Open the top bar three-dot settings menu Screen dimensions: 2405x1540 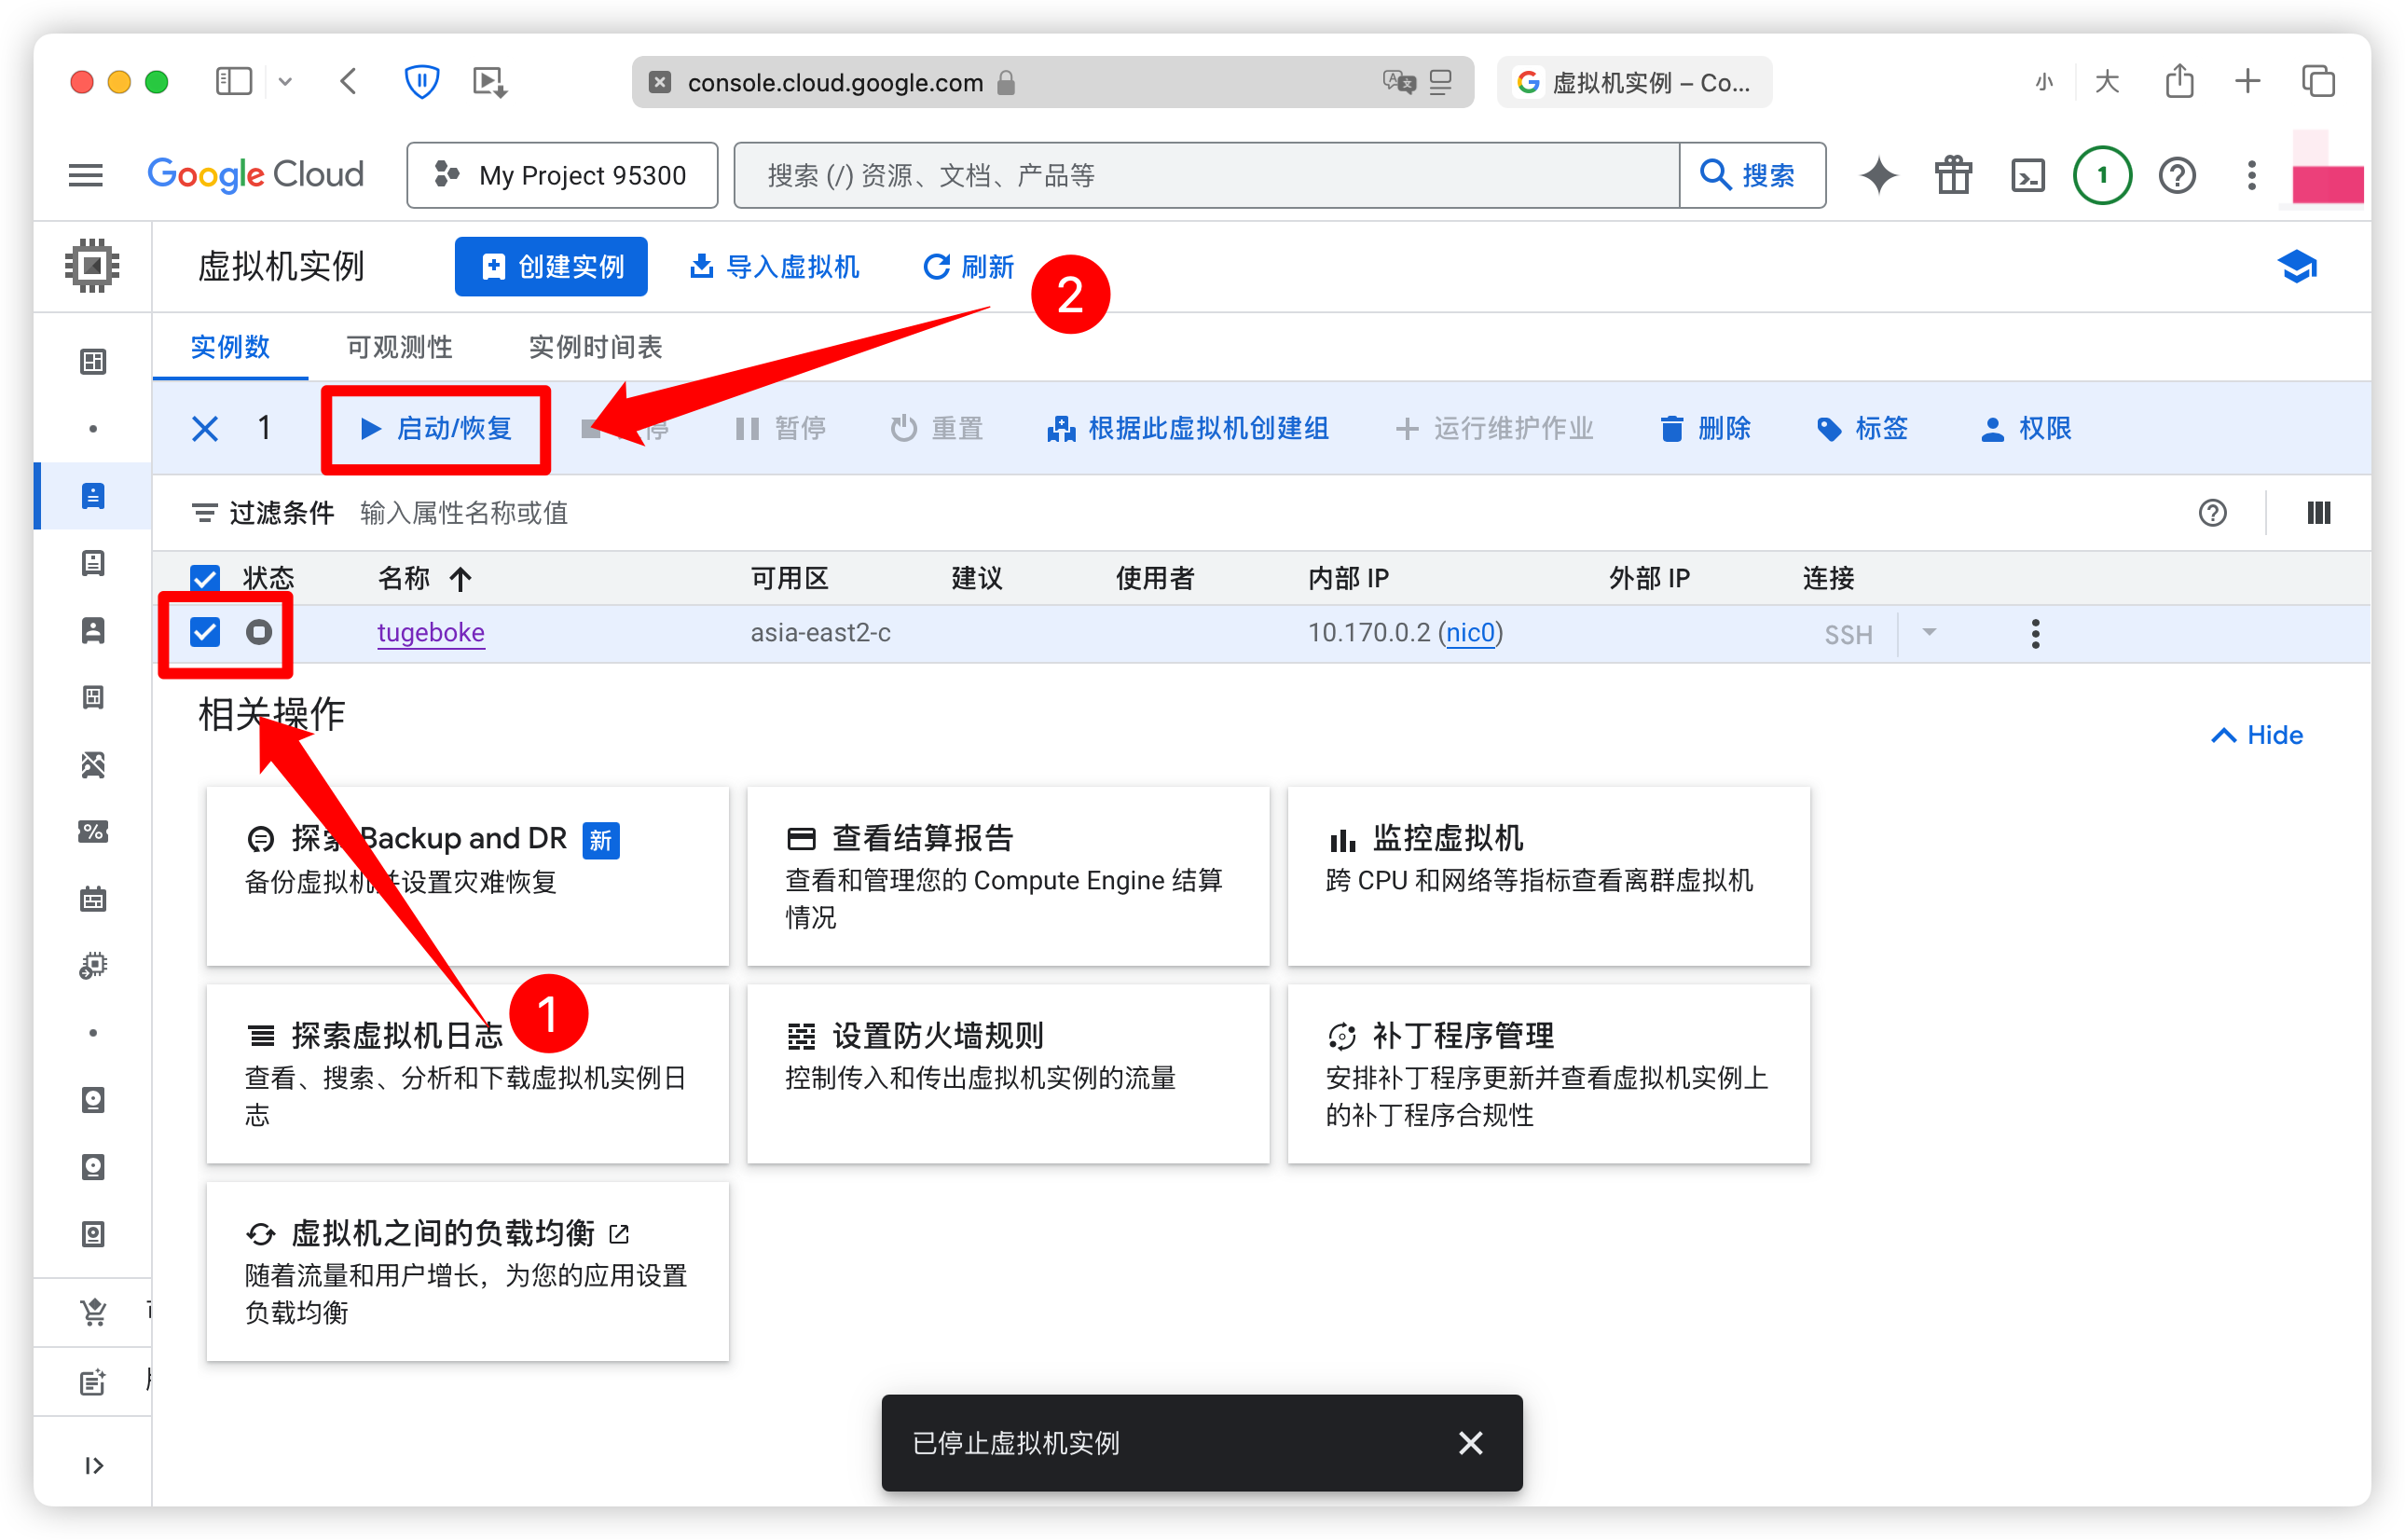coord(2251,175)
